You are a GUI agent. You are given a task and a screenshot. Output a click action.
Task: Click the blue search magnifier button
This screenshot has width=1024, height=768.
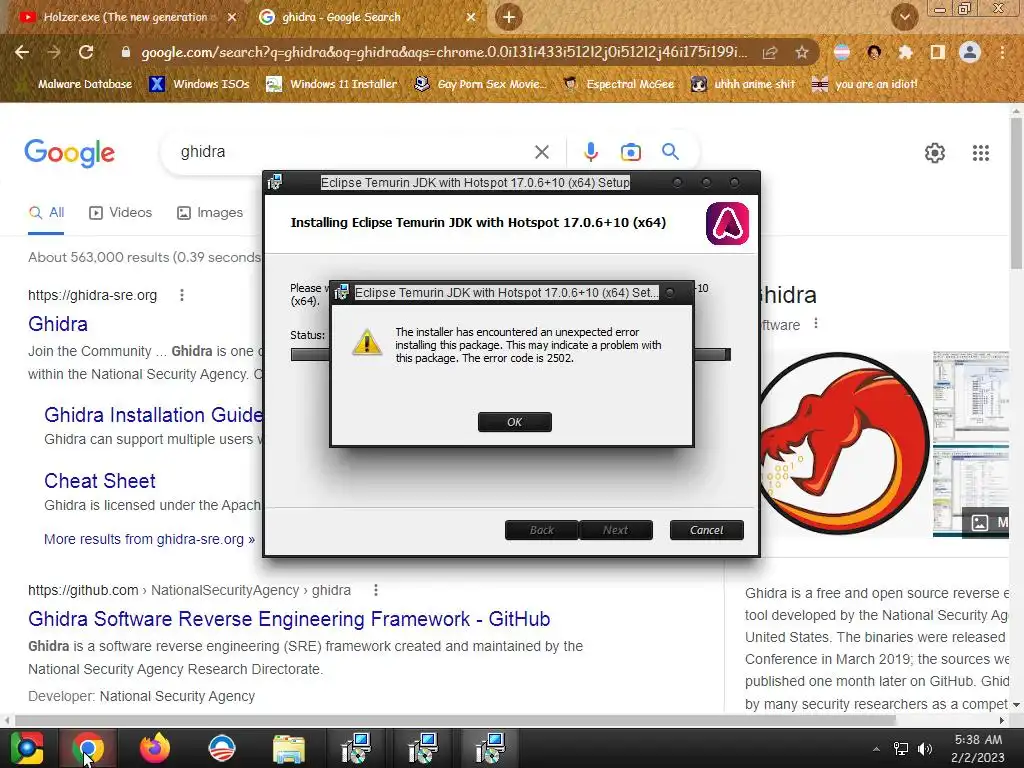670,152
